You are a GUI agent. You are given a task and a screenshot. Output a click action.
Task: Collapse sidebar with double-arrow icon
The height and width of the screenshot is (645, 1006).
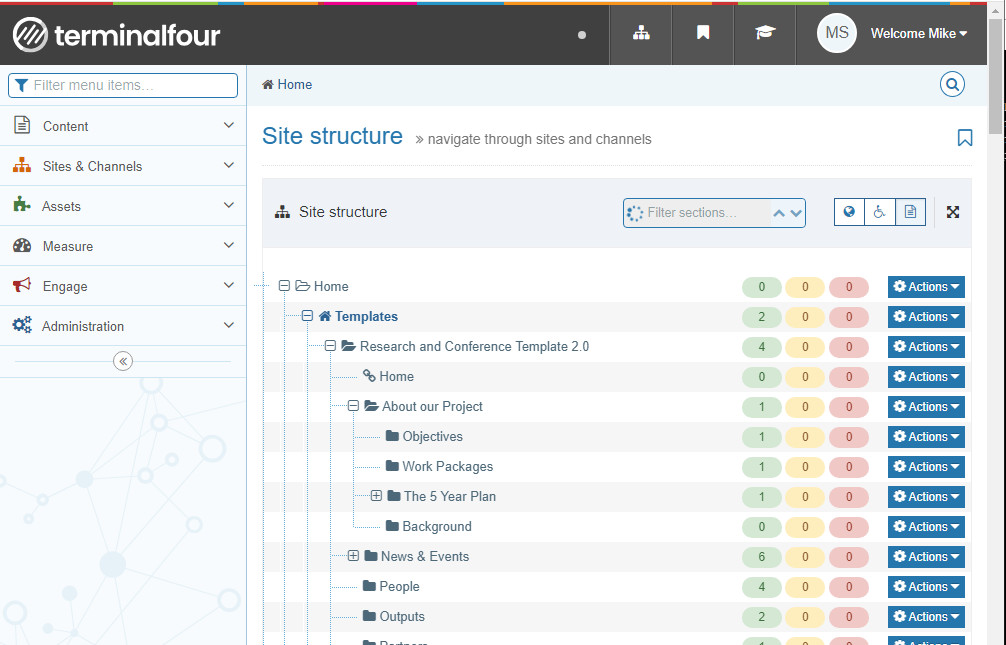(x=123, y=361)
